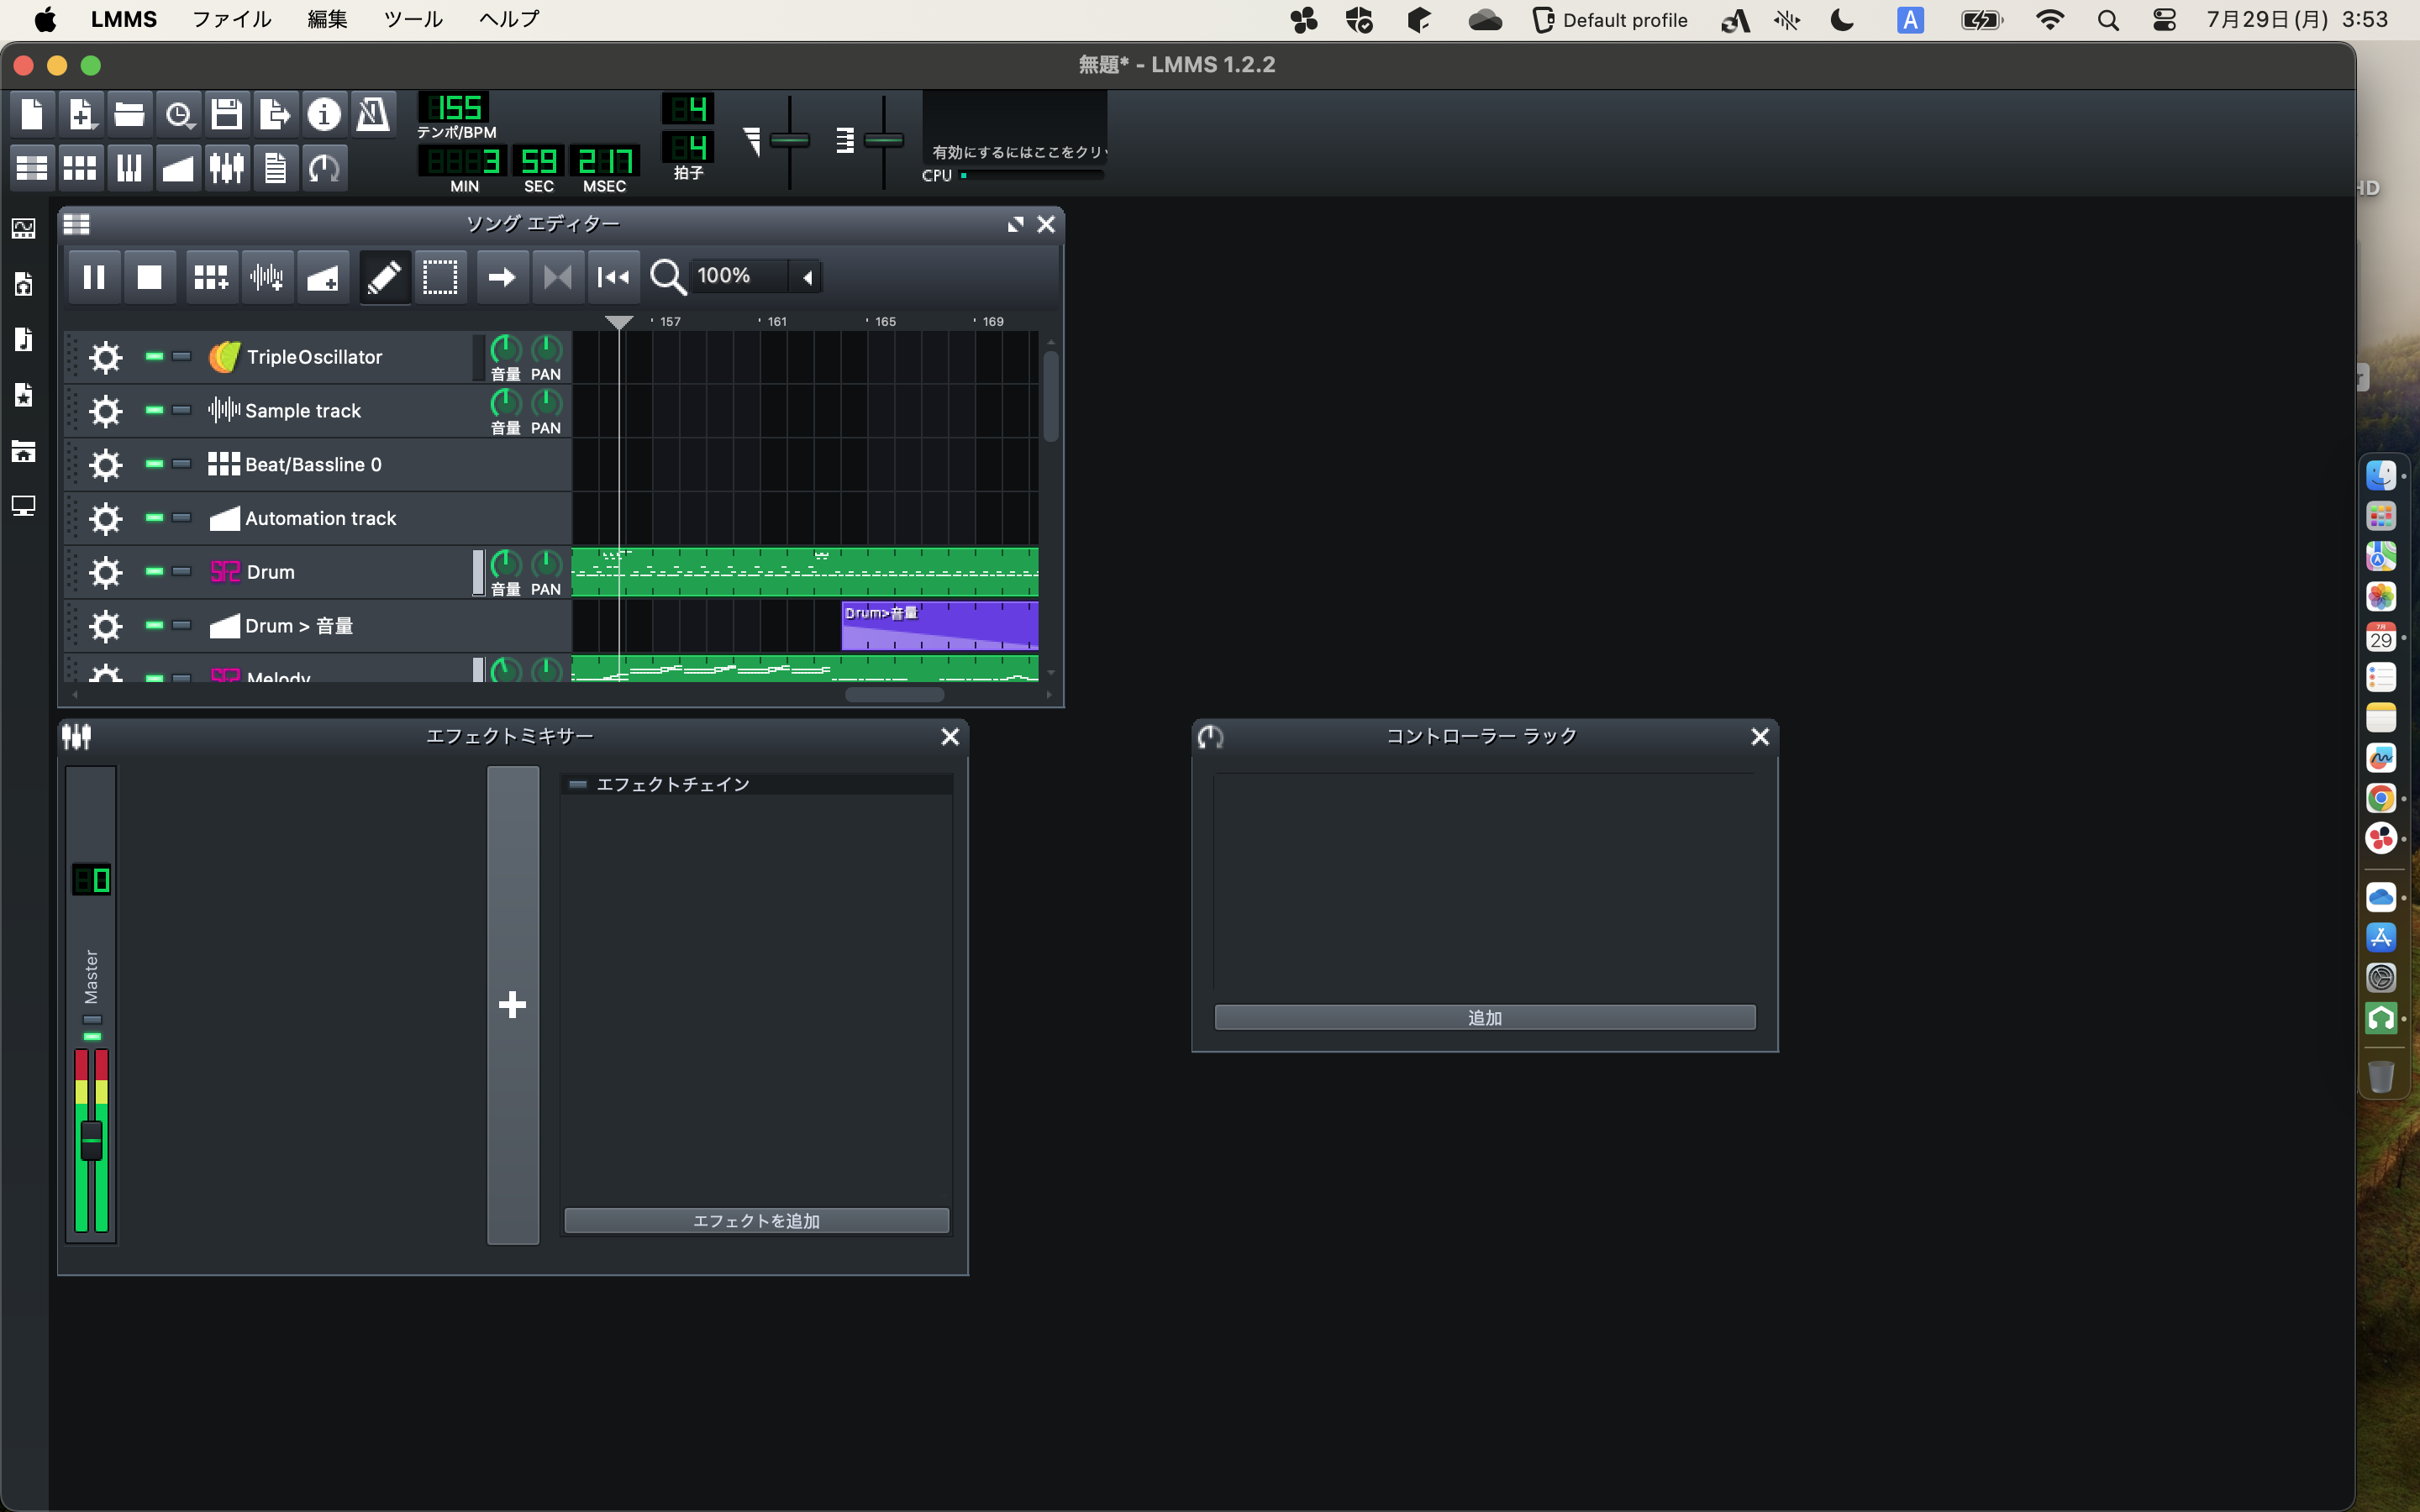Open LMMS application menu
Screen dimensions: 2420x1512
point(124,20)
